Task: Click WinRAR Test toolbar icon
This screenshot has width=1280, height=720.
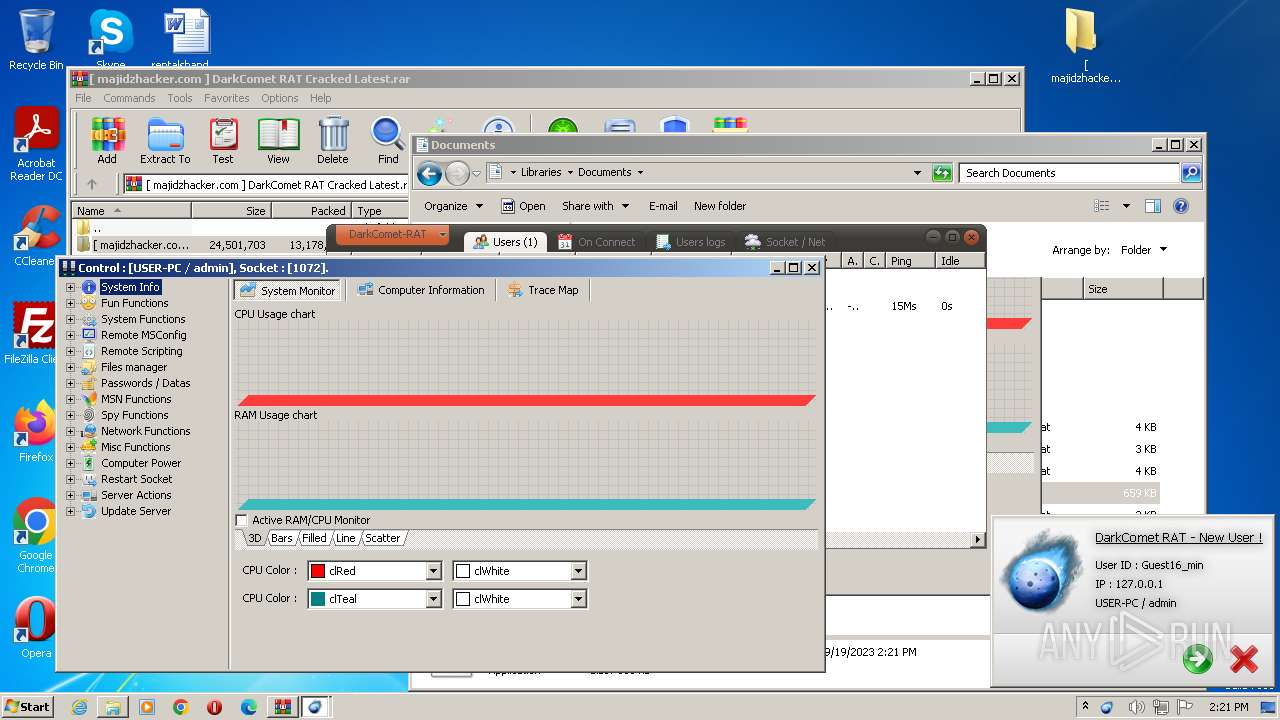Action: coord(223,141)
